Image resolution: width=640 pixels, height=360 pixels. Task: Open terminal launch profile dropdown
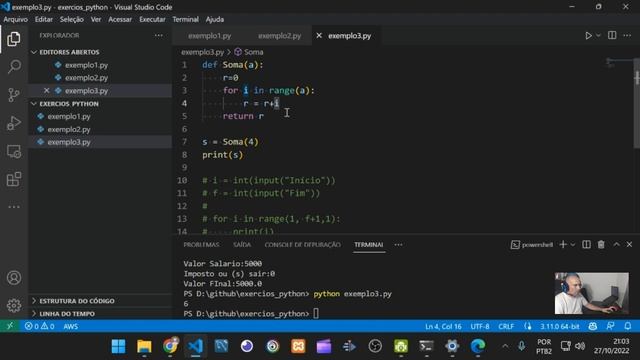(573, 244)
